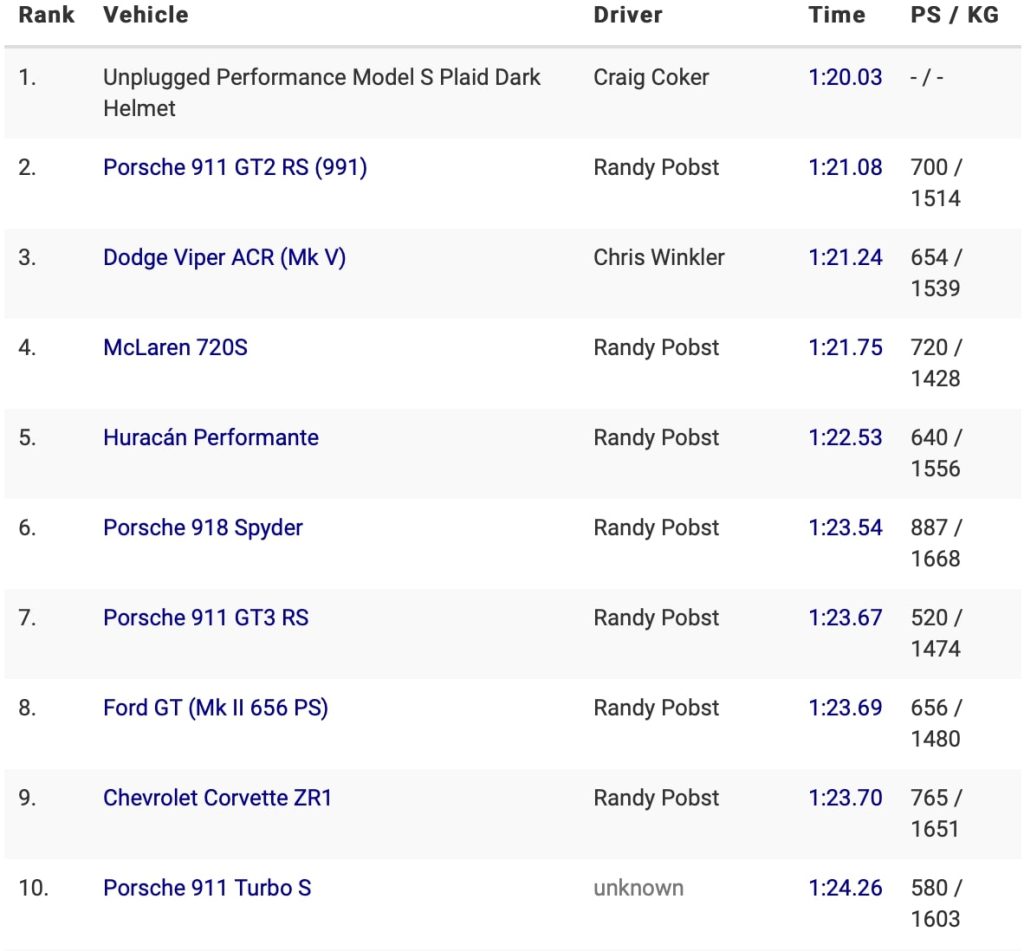Image resolution: width=1024 pixels, height=951 pixels.
Task: Click the 700 / 1514 power-weight value
Action: pyautogui.click(x=936, y=184)
